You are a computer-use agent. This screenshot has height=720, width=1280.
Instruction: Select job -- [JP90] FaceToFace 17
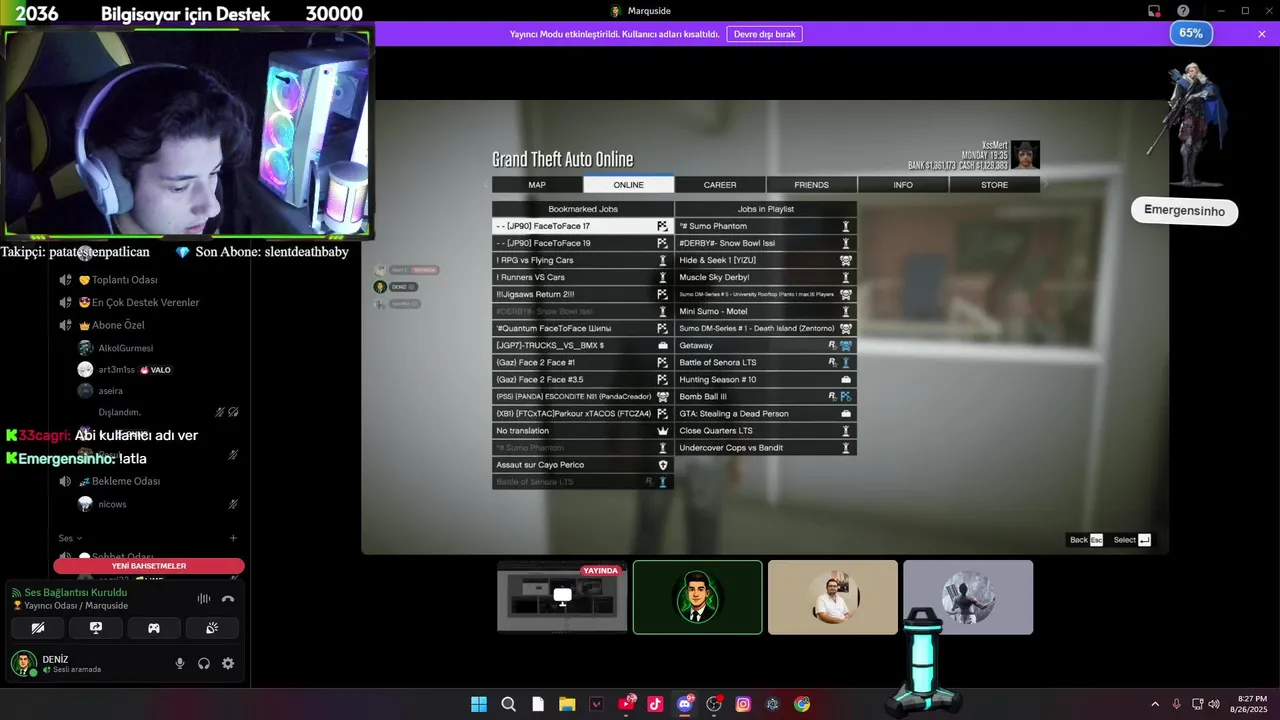[x=582, y=226]
